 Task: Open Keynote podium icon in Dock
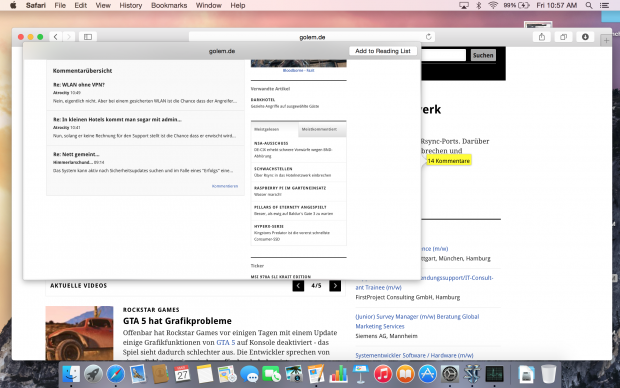click(x=361, y=374)
